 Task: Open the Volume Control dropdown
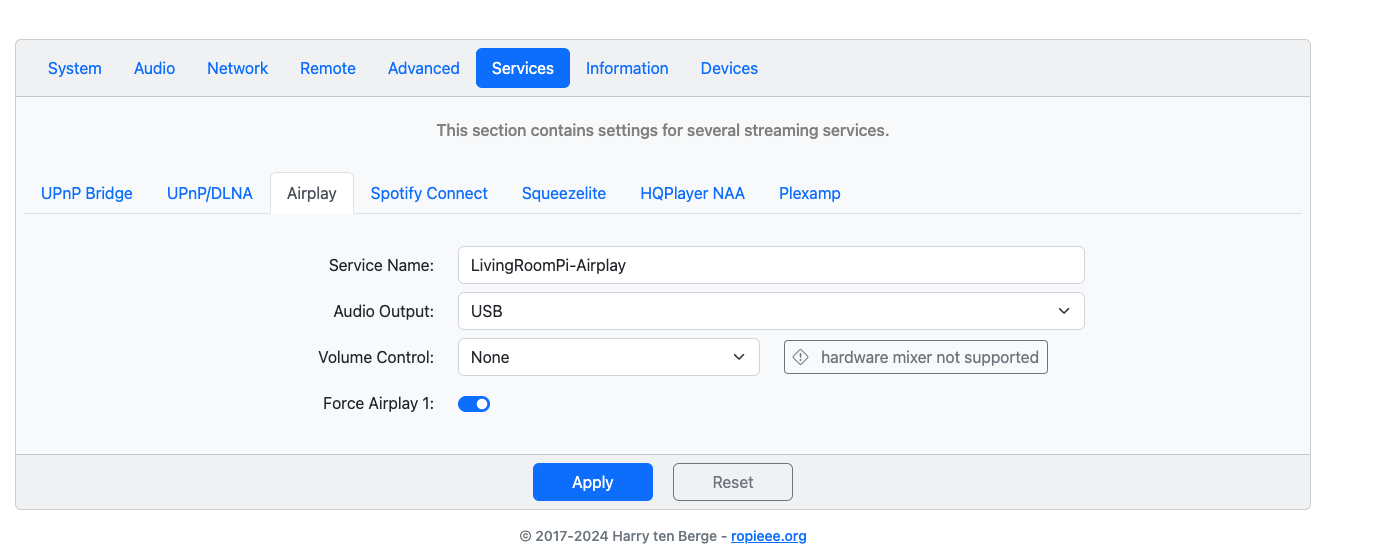[609, 357]
